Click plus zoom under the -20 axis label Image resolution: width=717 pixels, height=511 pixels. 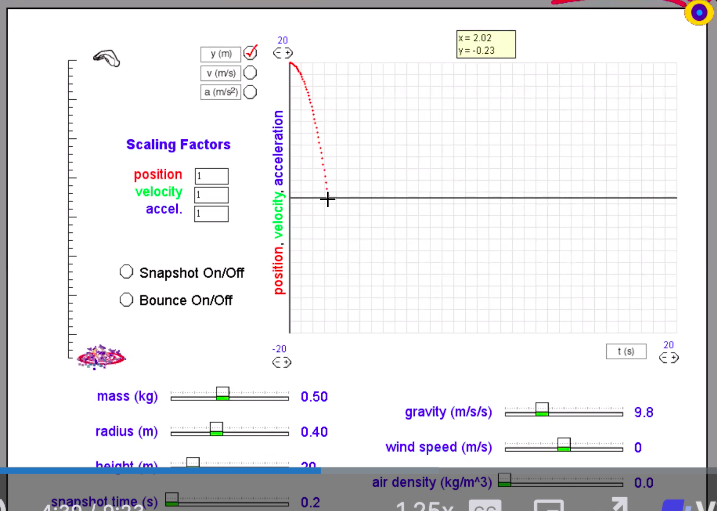pyautogui.click(x=286, y=362)
